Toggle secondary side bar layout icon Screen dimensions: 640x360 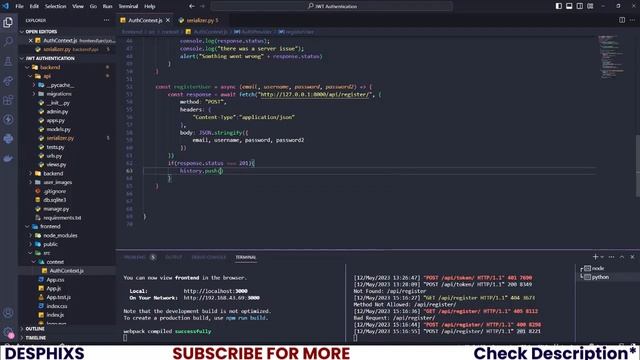pyautogui.click(x=580, y=6)
